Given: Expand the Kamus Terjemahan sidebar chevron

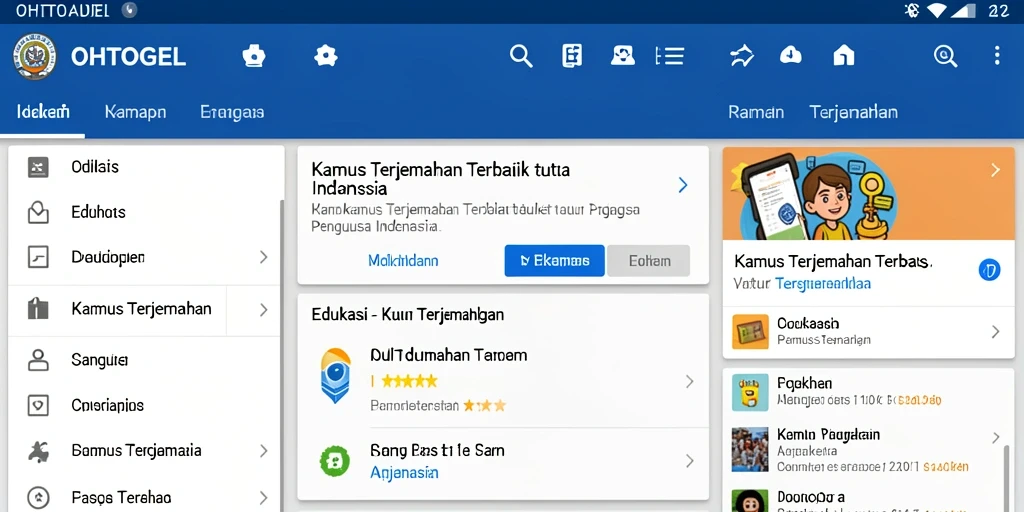Looking at the screenshot, I should (x=263, y=310).
